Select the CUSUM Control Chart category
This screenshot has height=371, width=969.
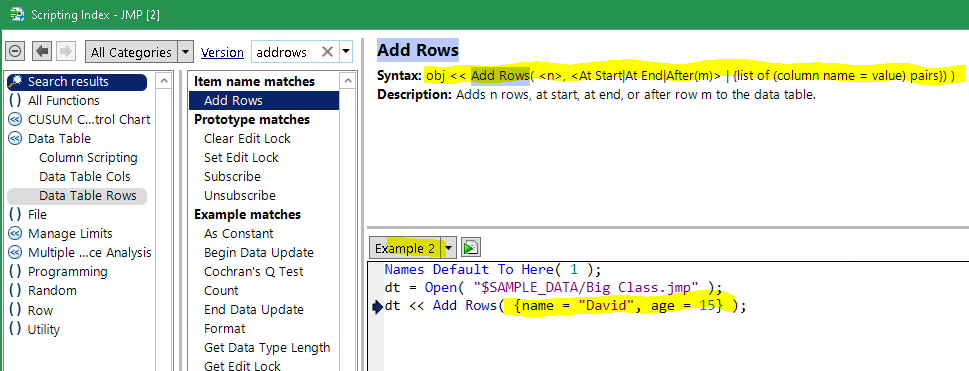[89, 119]
